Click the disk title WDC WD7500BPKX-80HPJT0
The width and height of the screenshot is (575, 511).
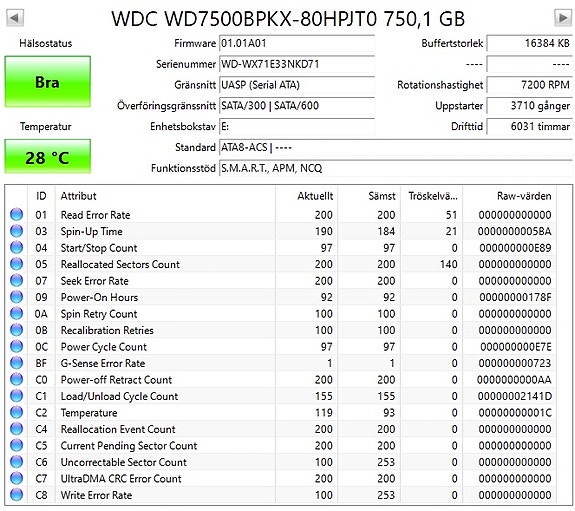point(244,19)
